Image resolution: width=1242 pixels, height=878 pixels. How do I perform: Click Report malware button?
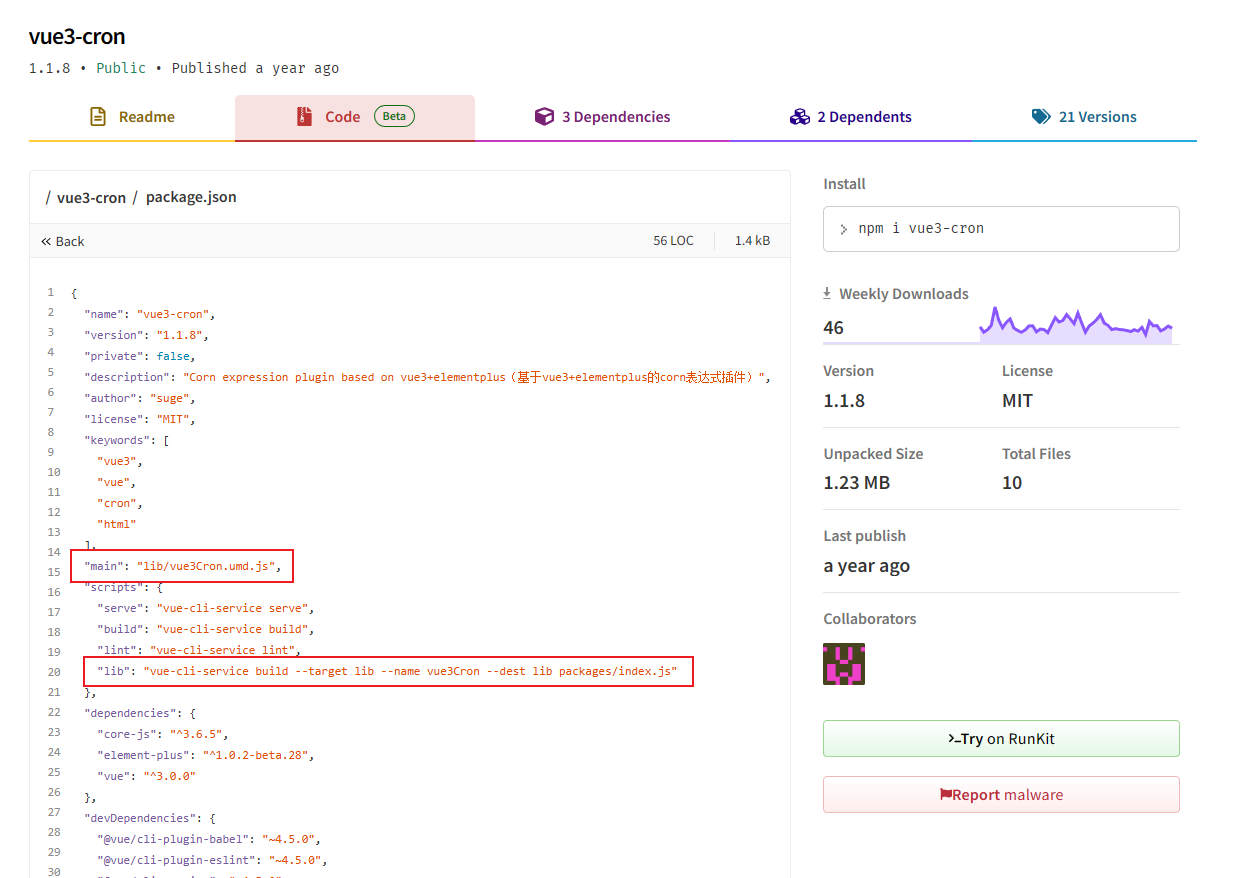1001,795
